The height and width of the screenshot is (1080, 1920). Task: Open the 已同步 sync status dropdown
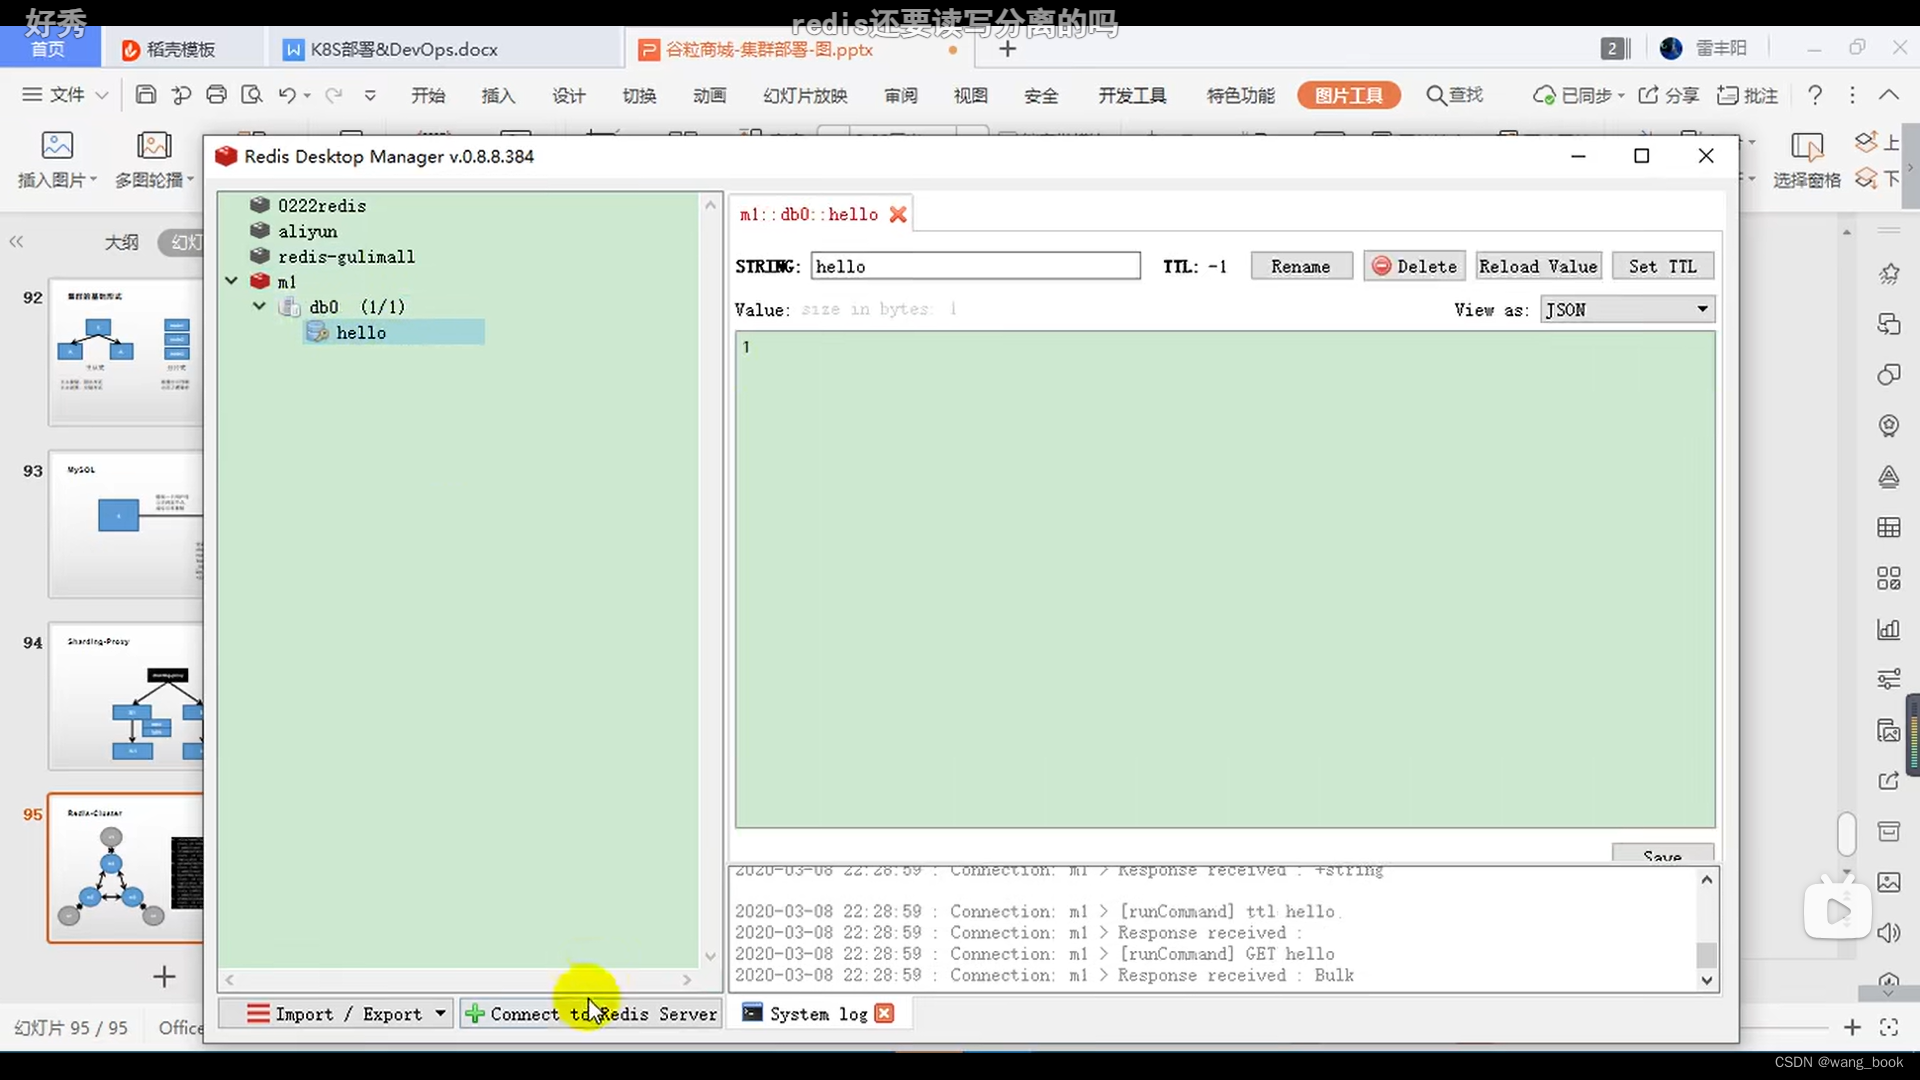point(1578,95)
